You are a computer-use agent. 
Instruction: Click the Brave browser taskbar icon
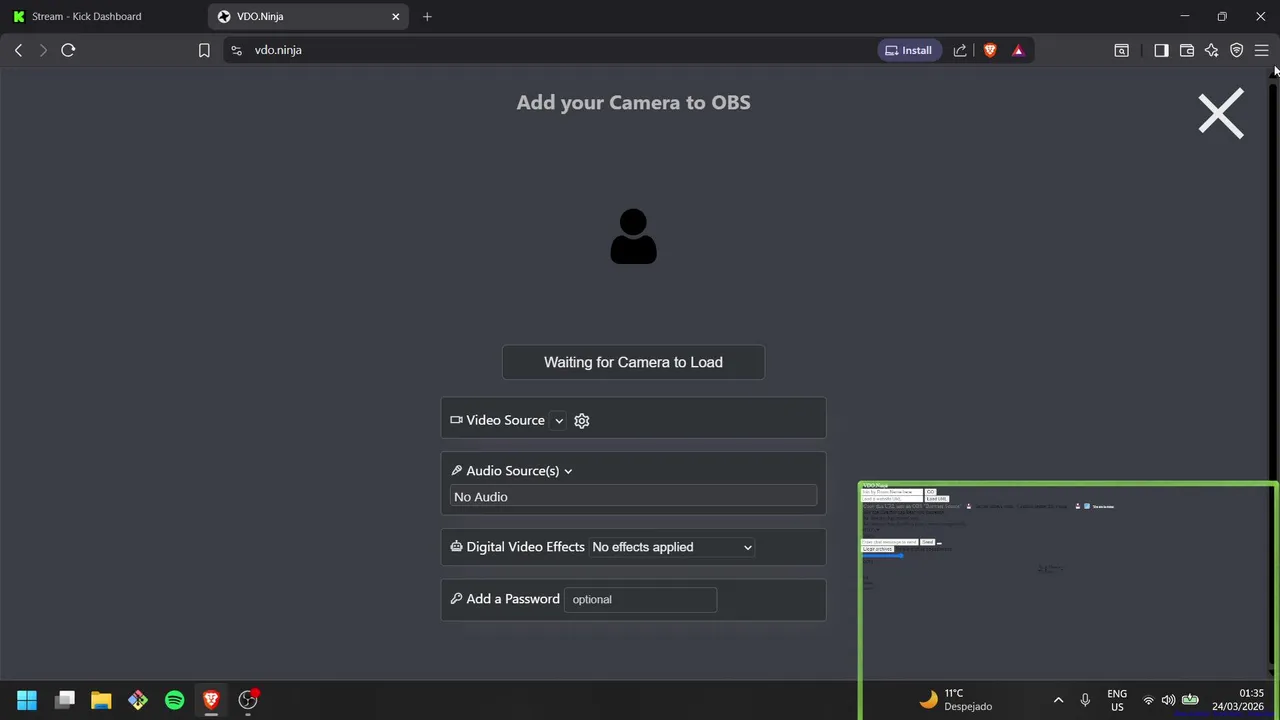[x=211, y=700]
